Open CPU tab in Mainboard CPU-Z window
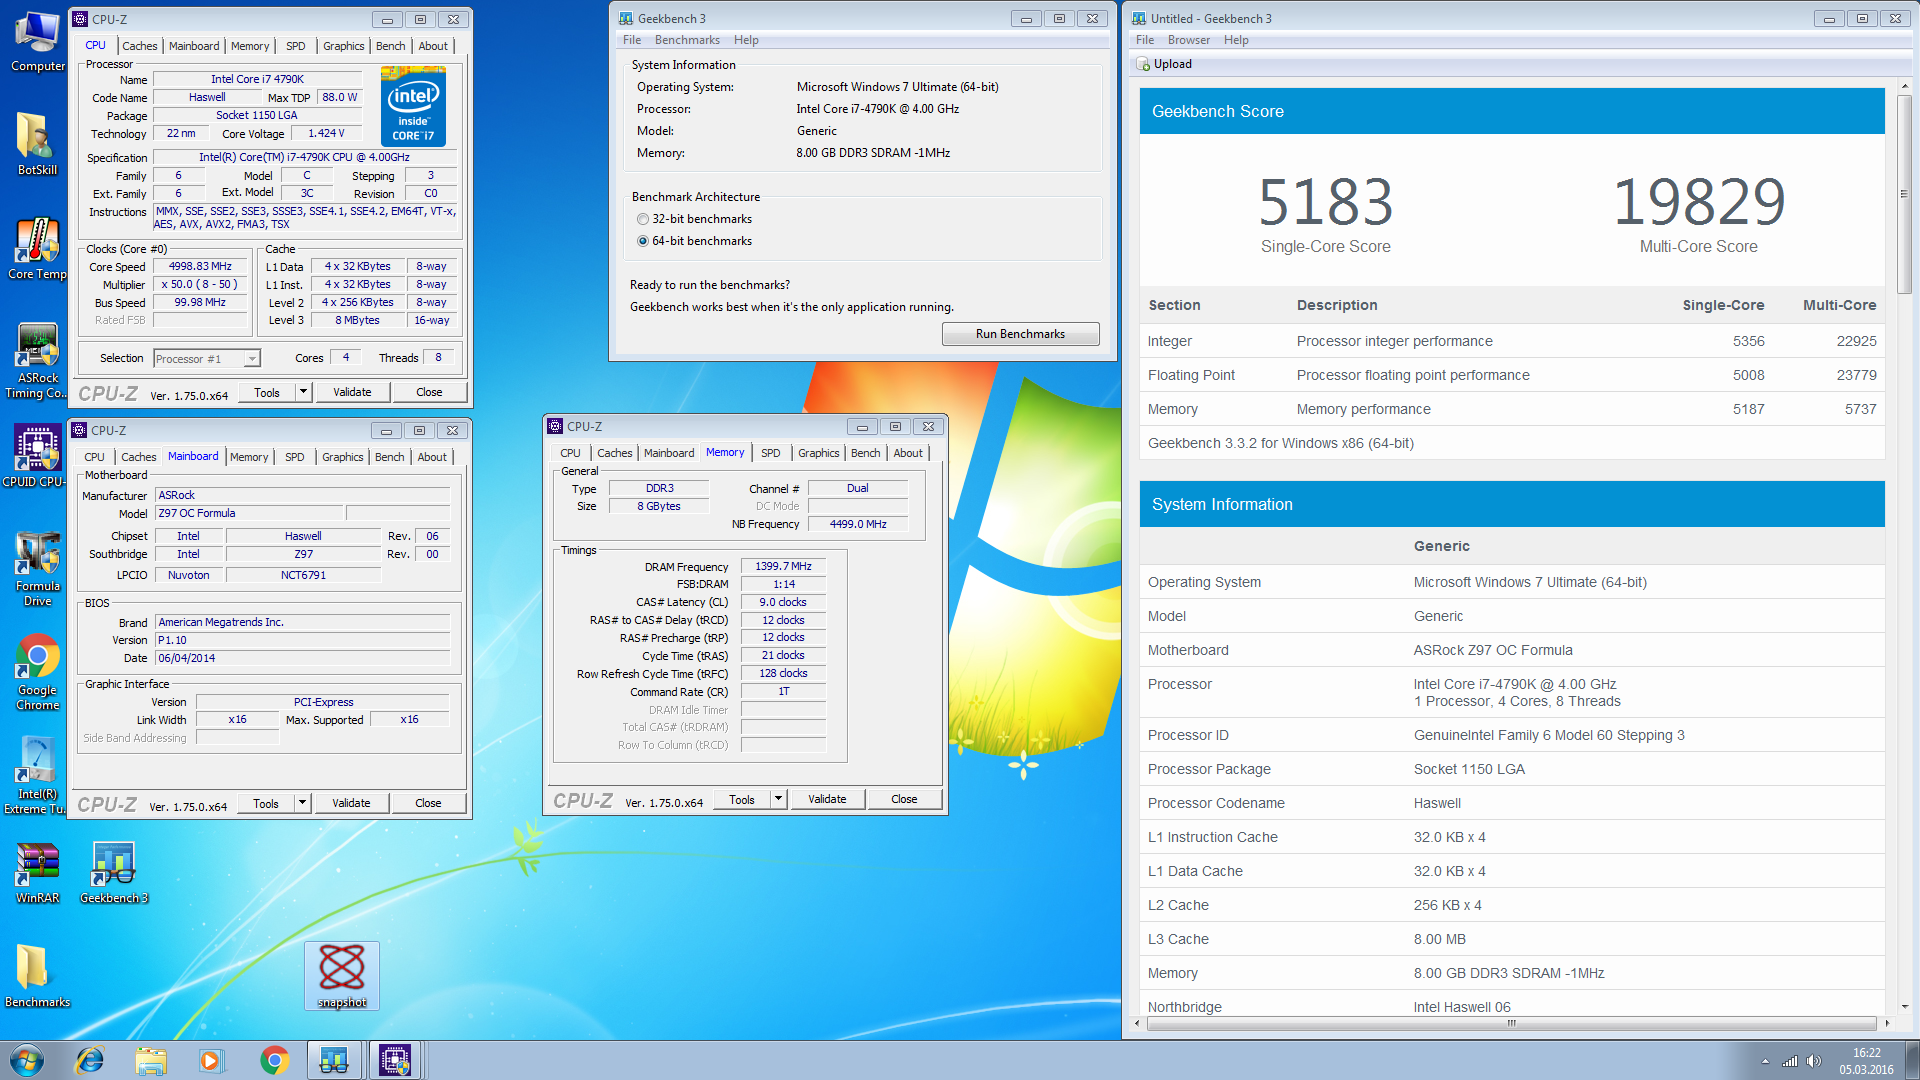Screen dimensions: 1920x1080 click(94, 457)
